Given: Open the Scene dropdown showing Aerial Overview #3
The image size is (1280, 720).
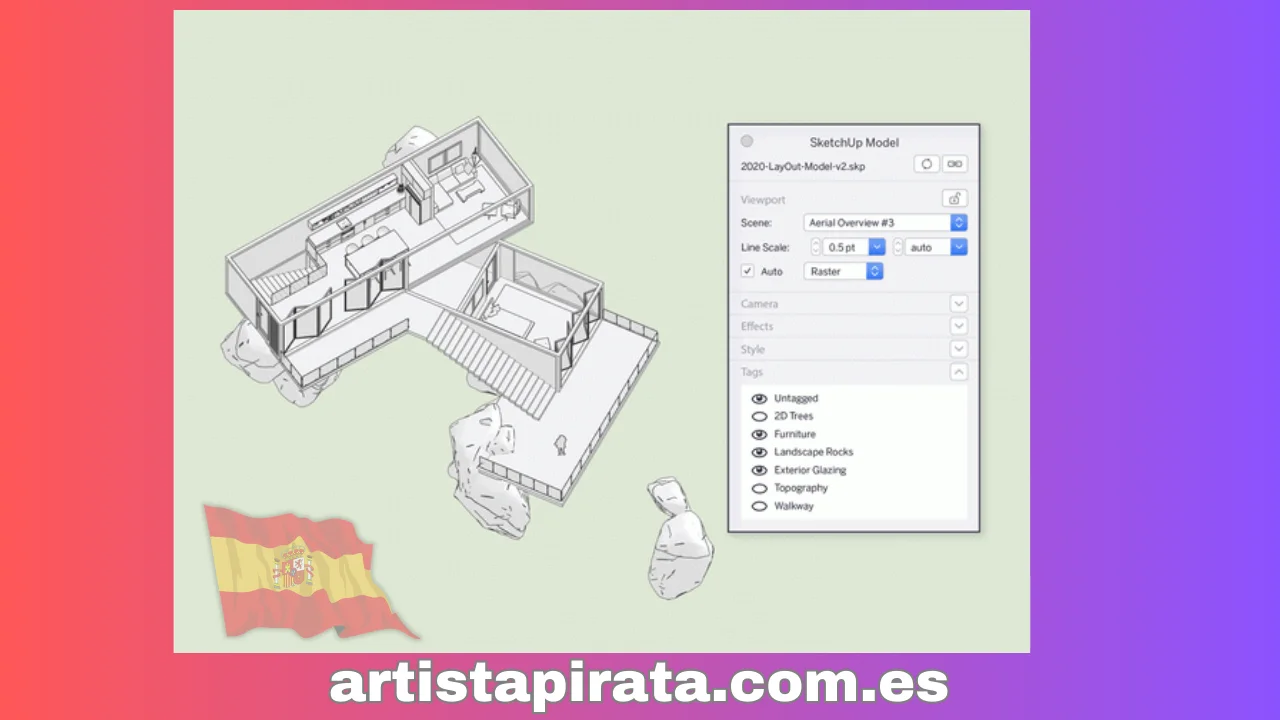Looking at the screenshot, I should pos(885,223).
